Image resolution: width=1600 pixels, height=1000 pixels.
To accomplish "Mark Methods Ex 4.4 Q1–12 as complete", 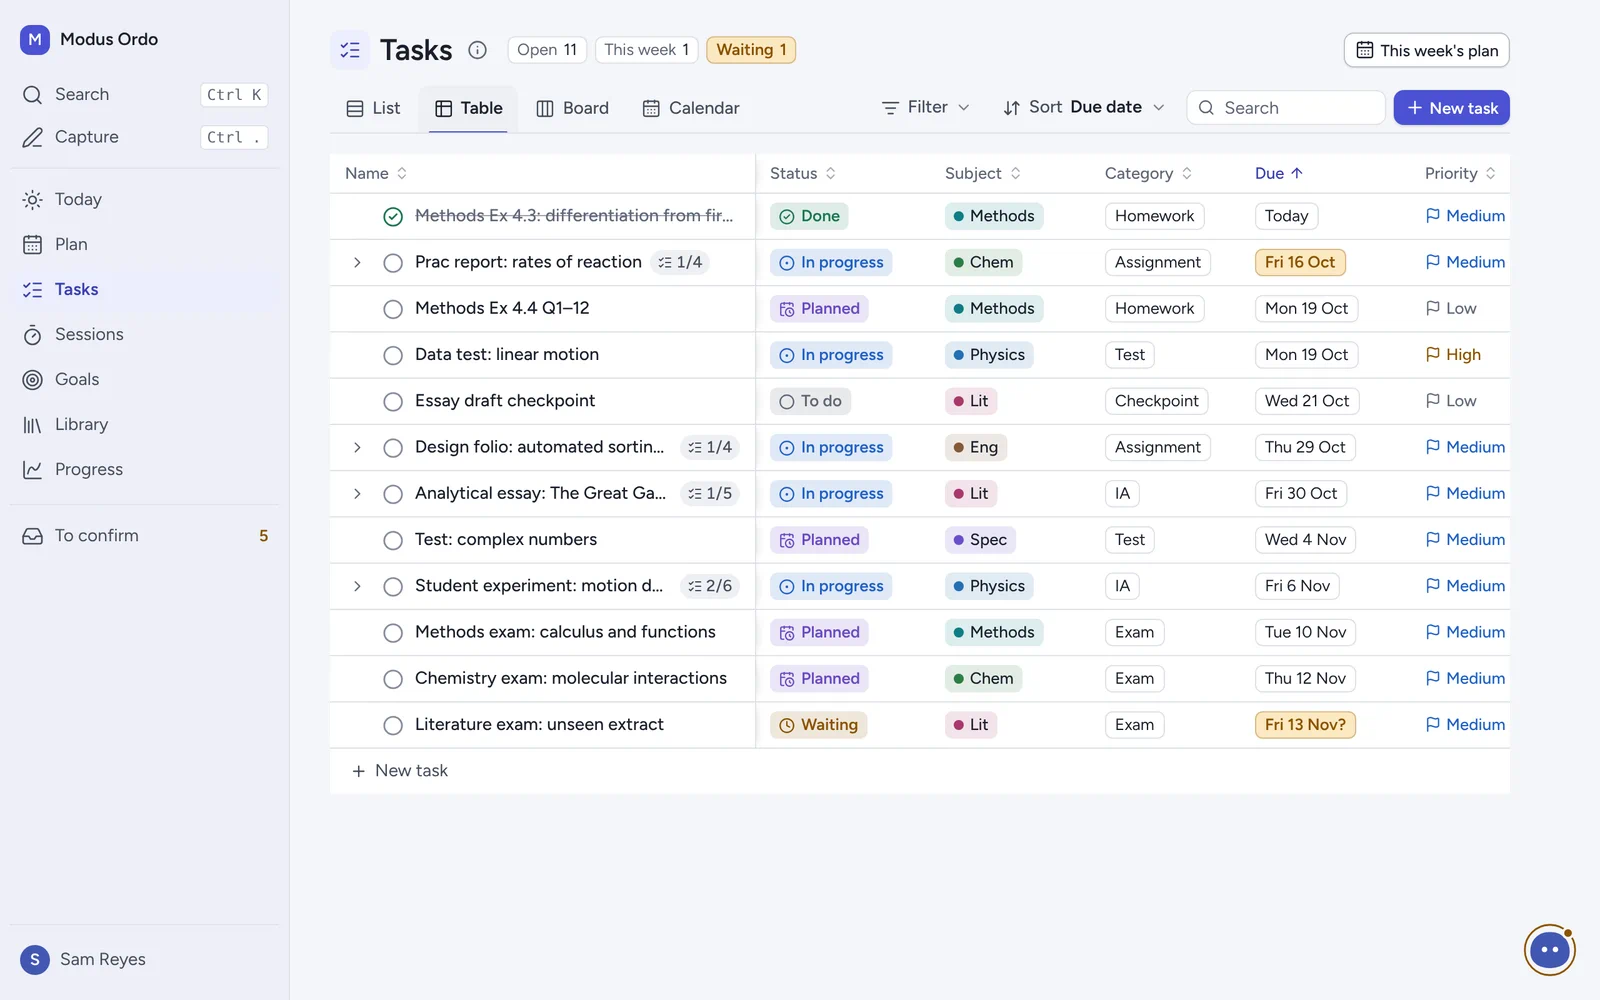I will (393, 309).
